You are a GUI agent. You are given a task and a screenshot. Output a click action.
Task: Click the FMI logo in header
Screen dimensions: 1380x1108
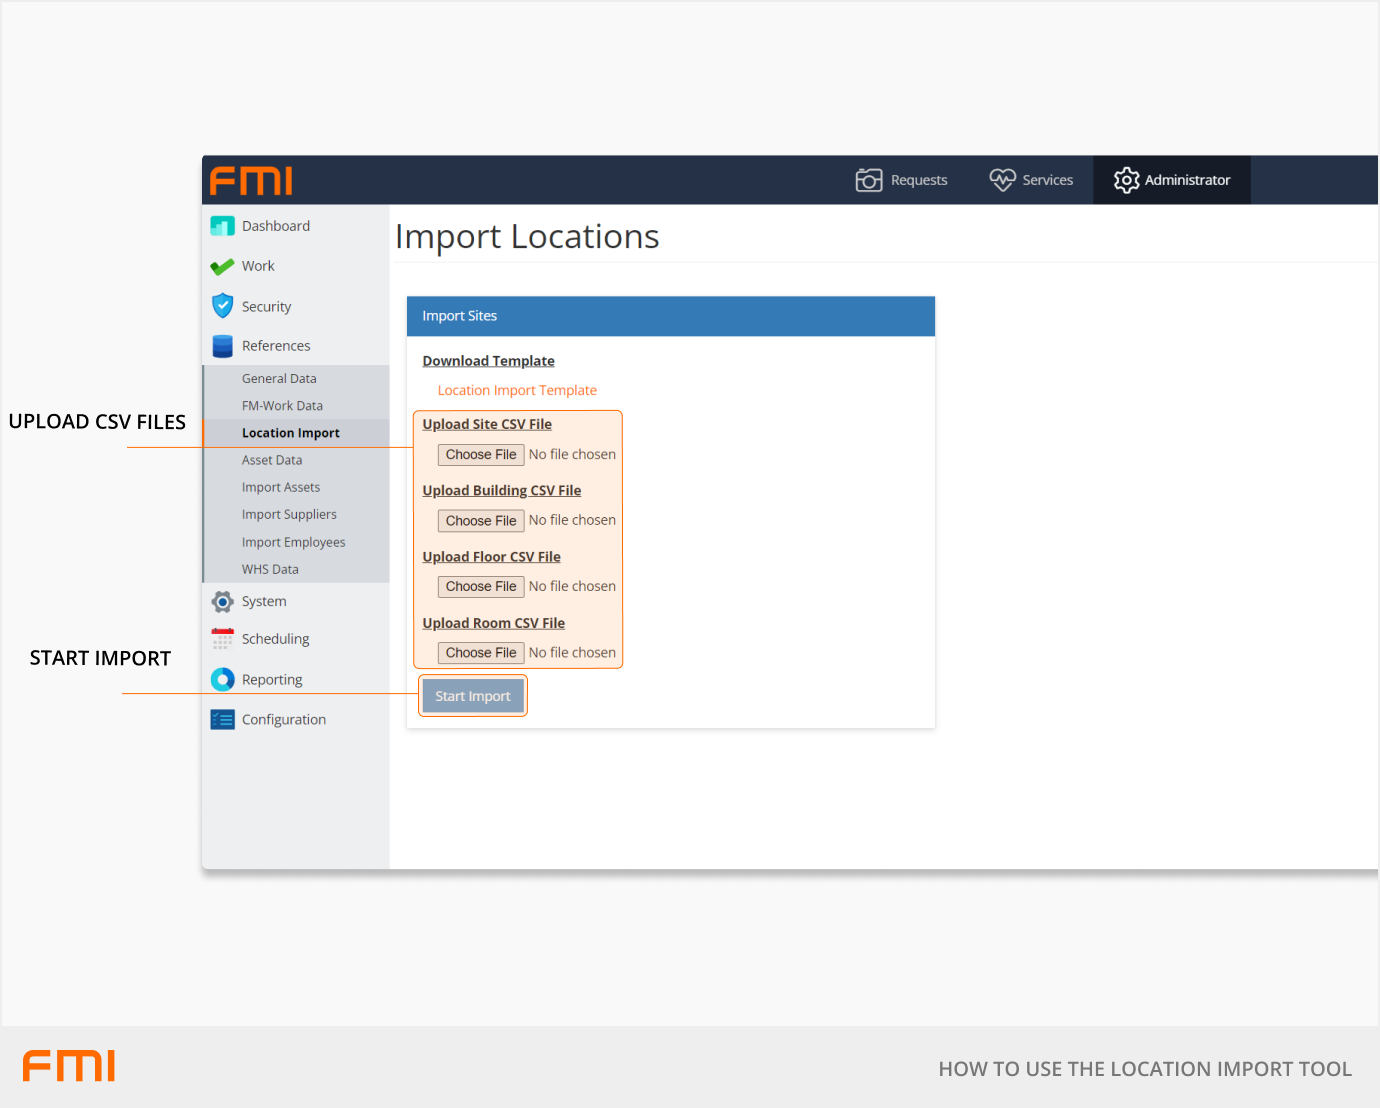pyautogui.click(x=251, y=181)
